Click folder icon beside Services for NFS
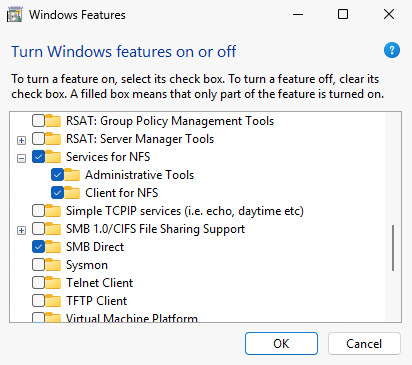 [53, 157]
